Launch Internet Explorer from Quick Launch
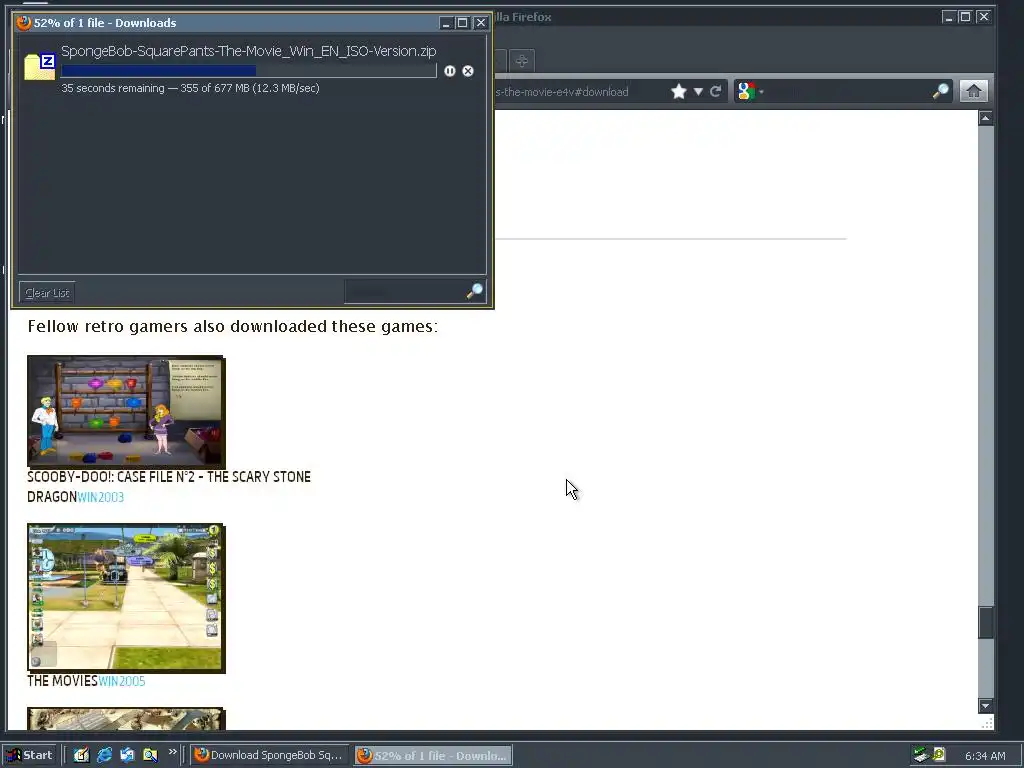This screenshot has height=768, width=1024. 104,755
